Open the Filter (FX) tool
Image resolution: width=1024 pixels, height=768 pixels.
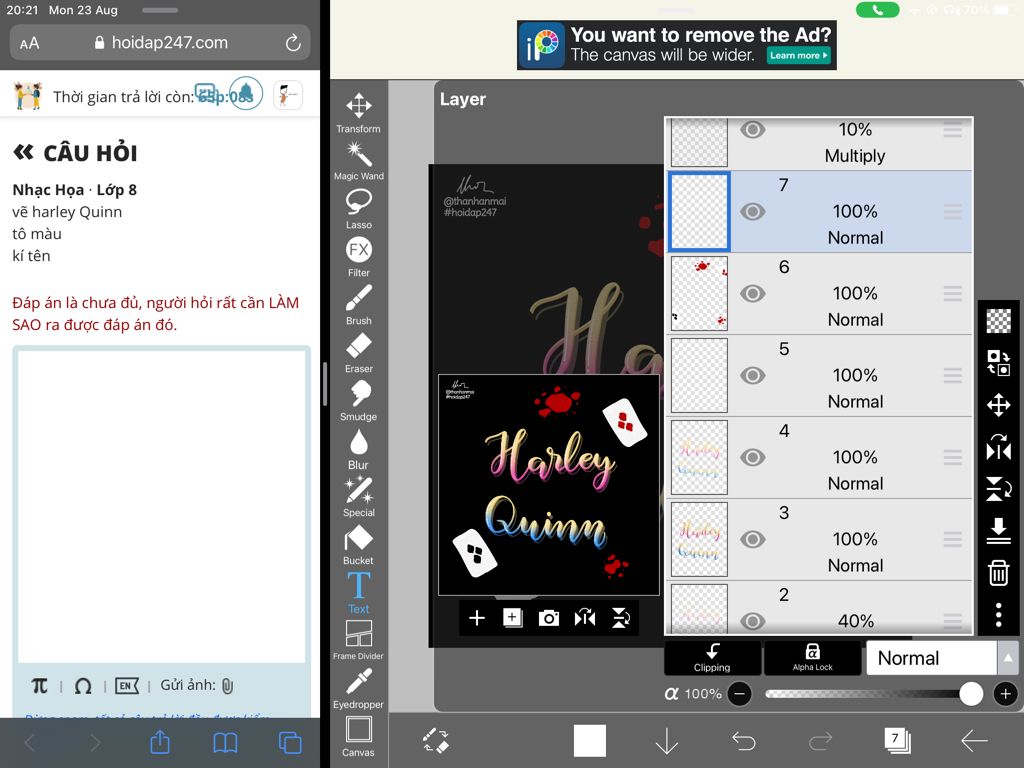click(359, 256)
